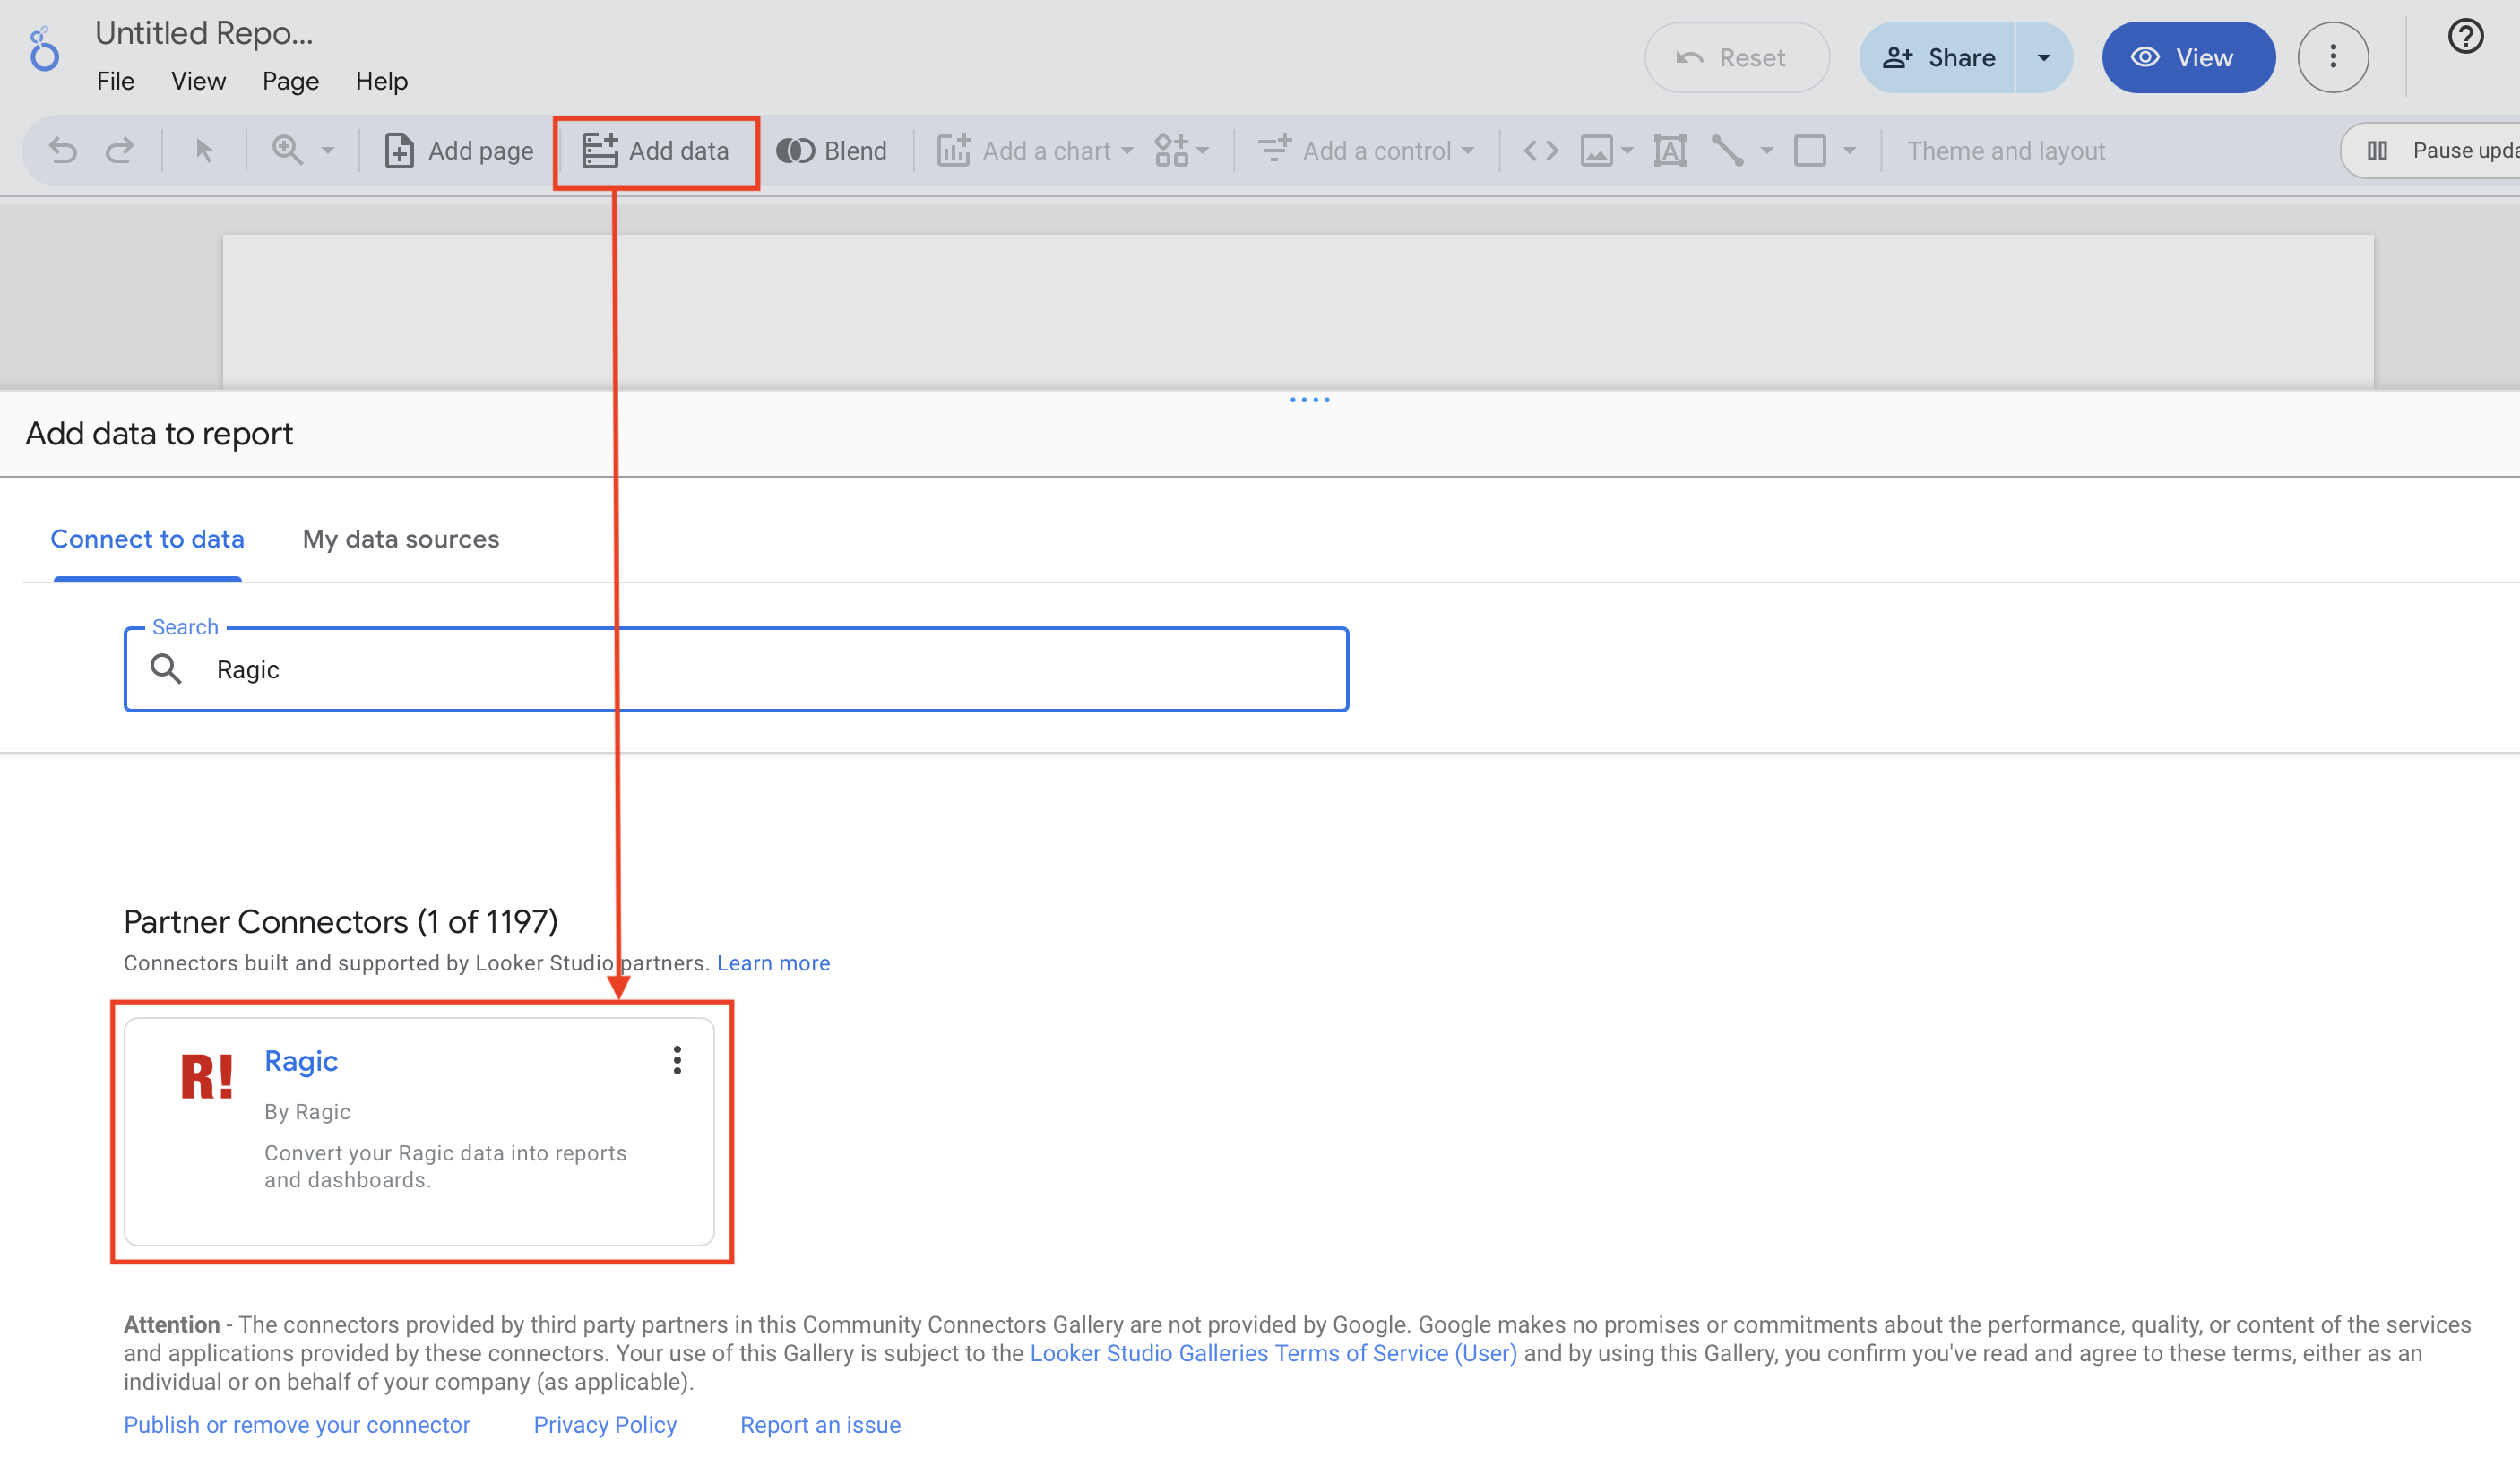Expand the image options arrow
2520x1475 pixels.
click(x=1627, y=151)
